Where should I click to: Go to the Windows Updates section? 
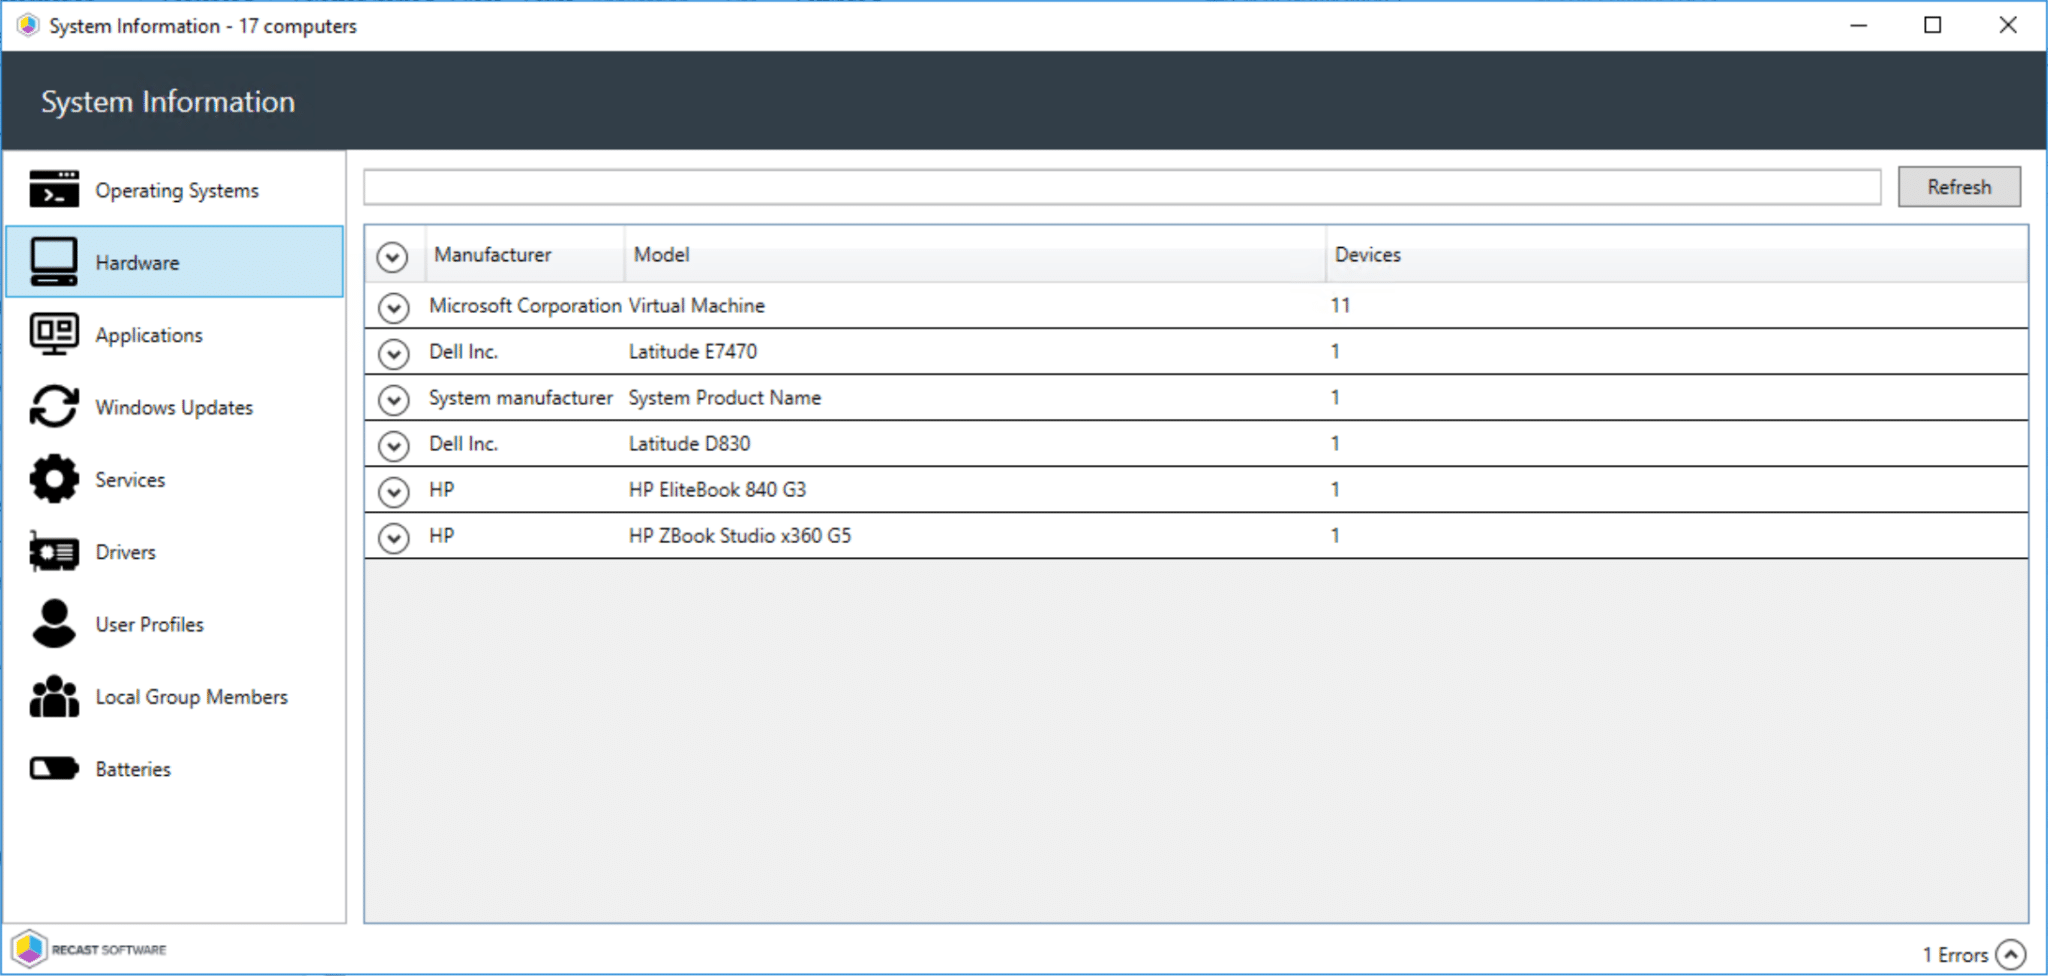174,407
